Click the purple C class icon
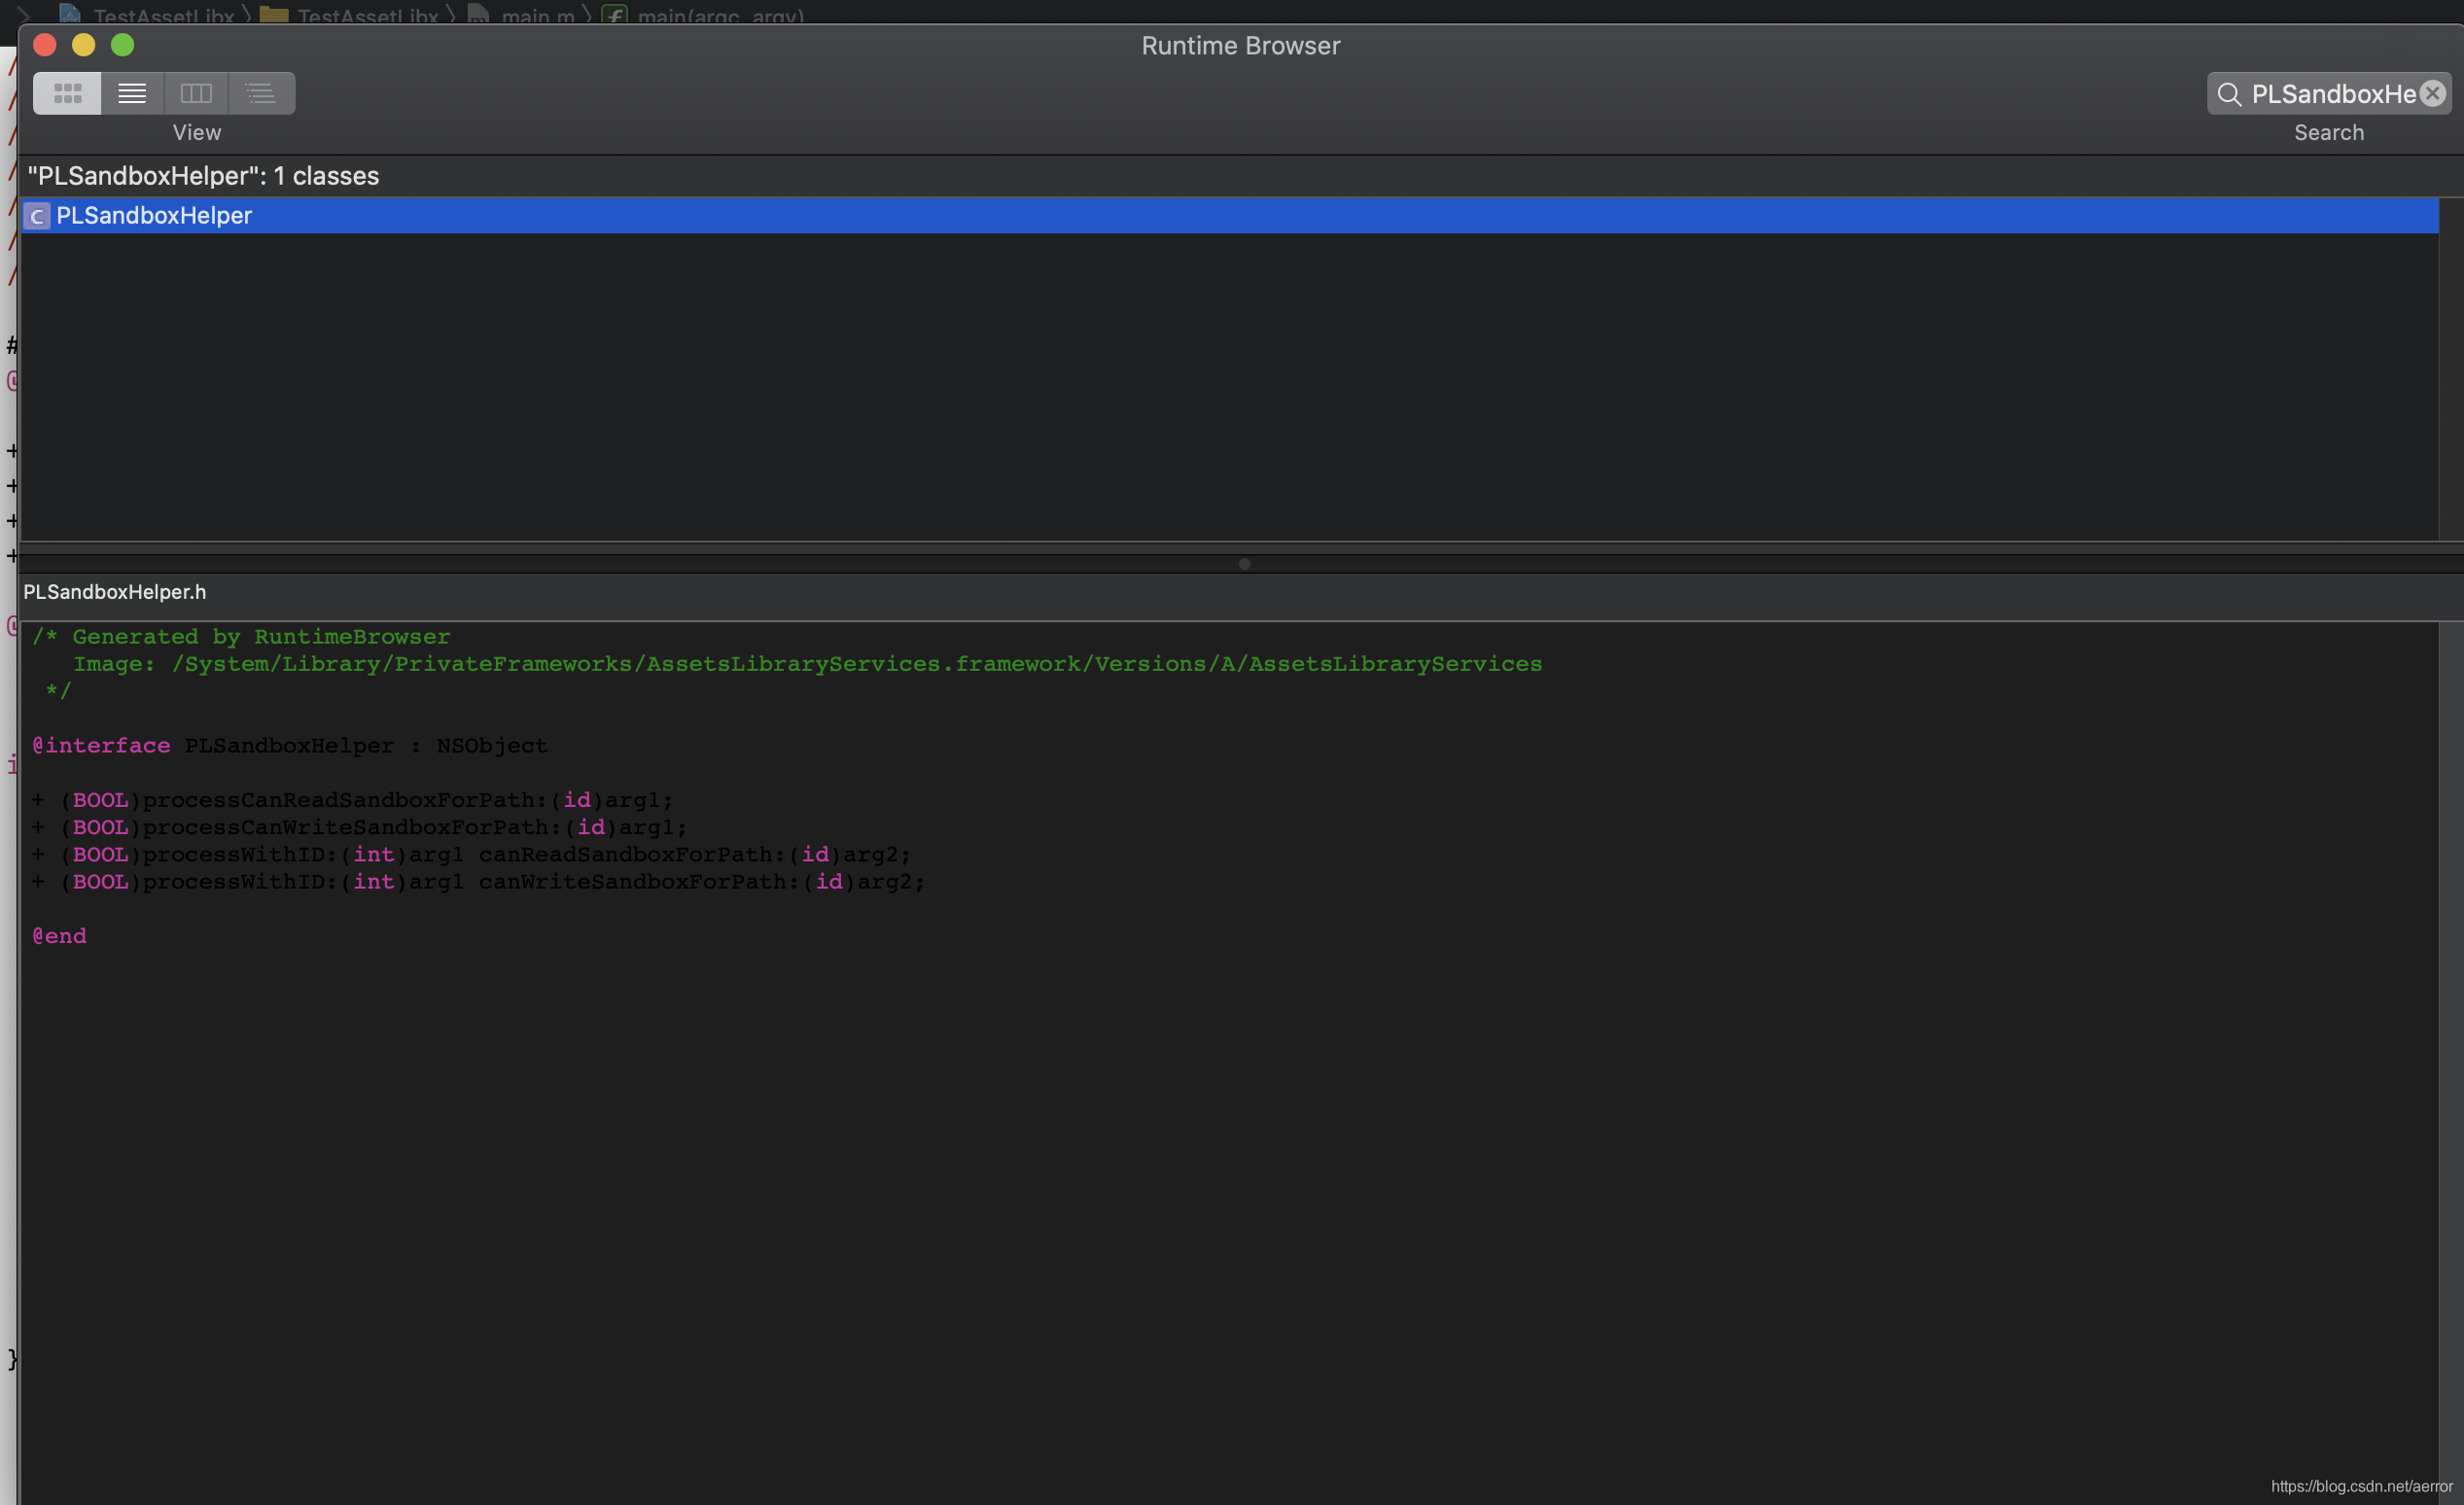This screenshot has width=2464, height=1505. [37, 216]
